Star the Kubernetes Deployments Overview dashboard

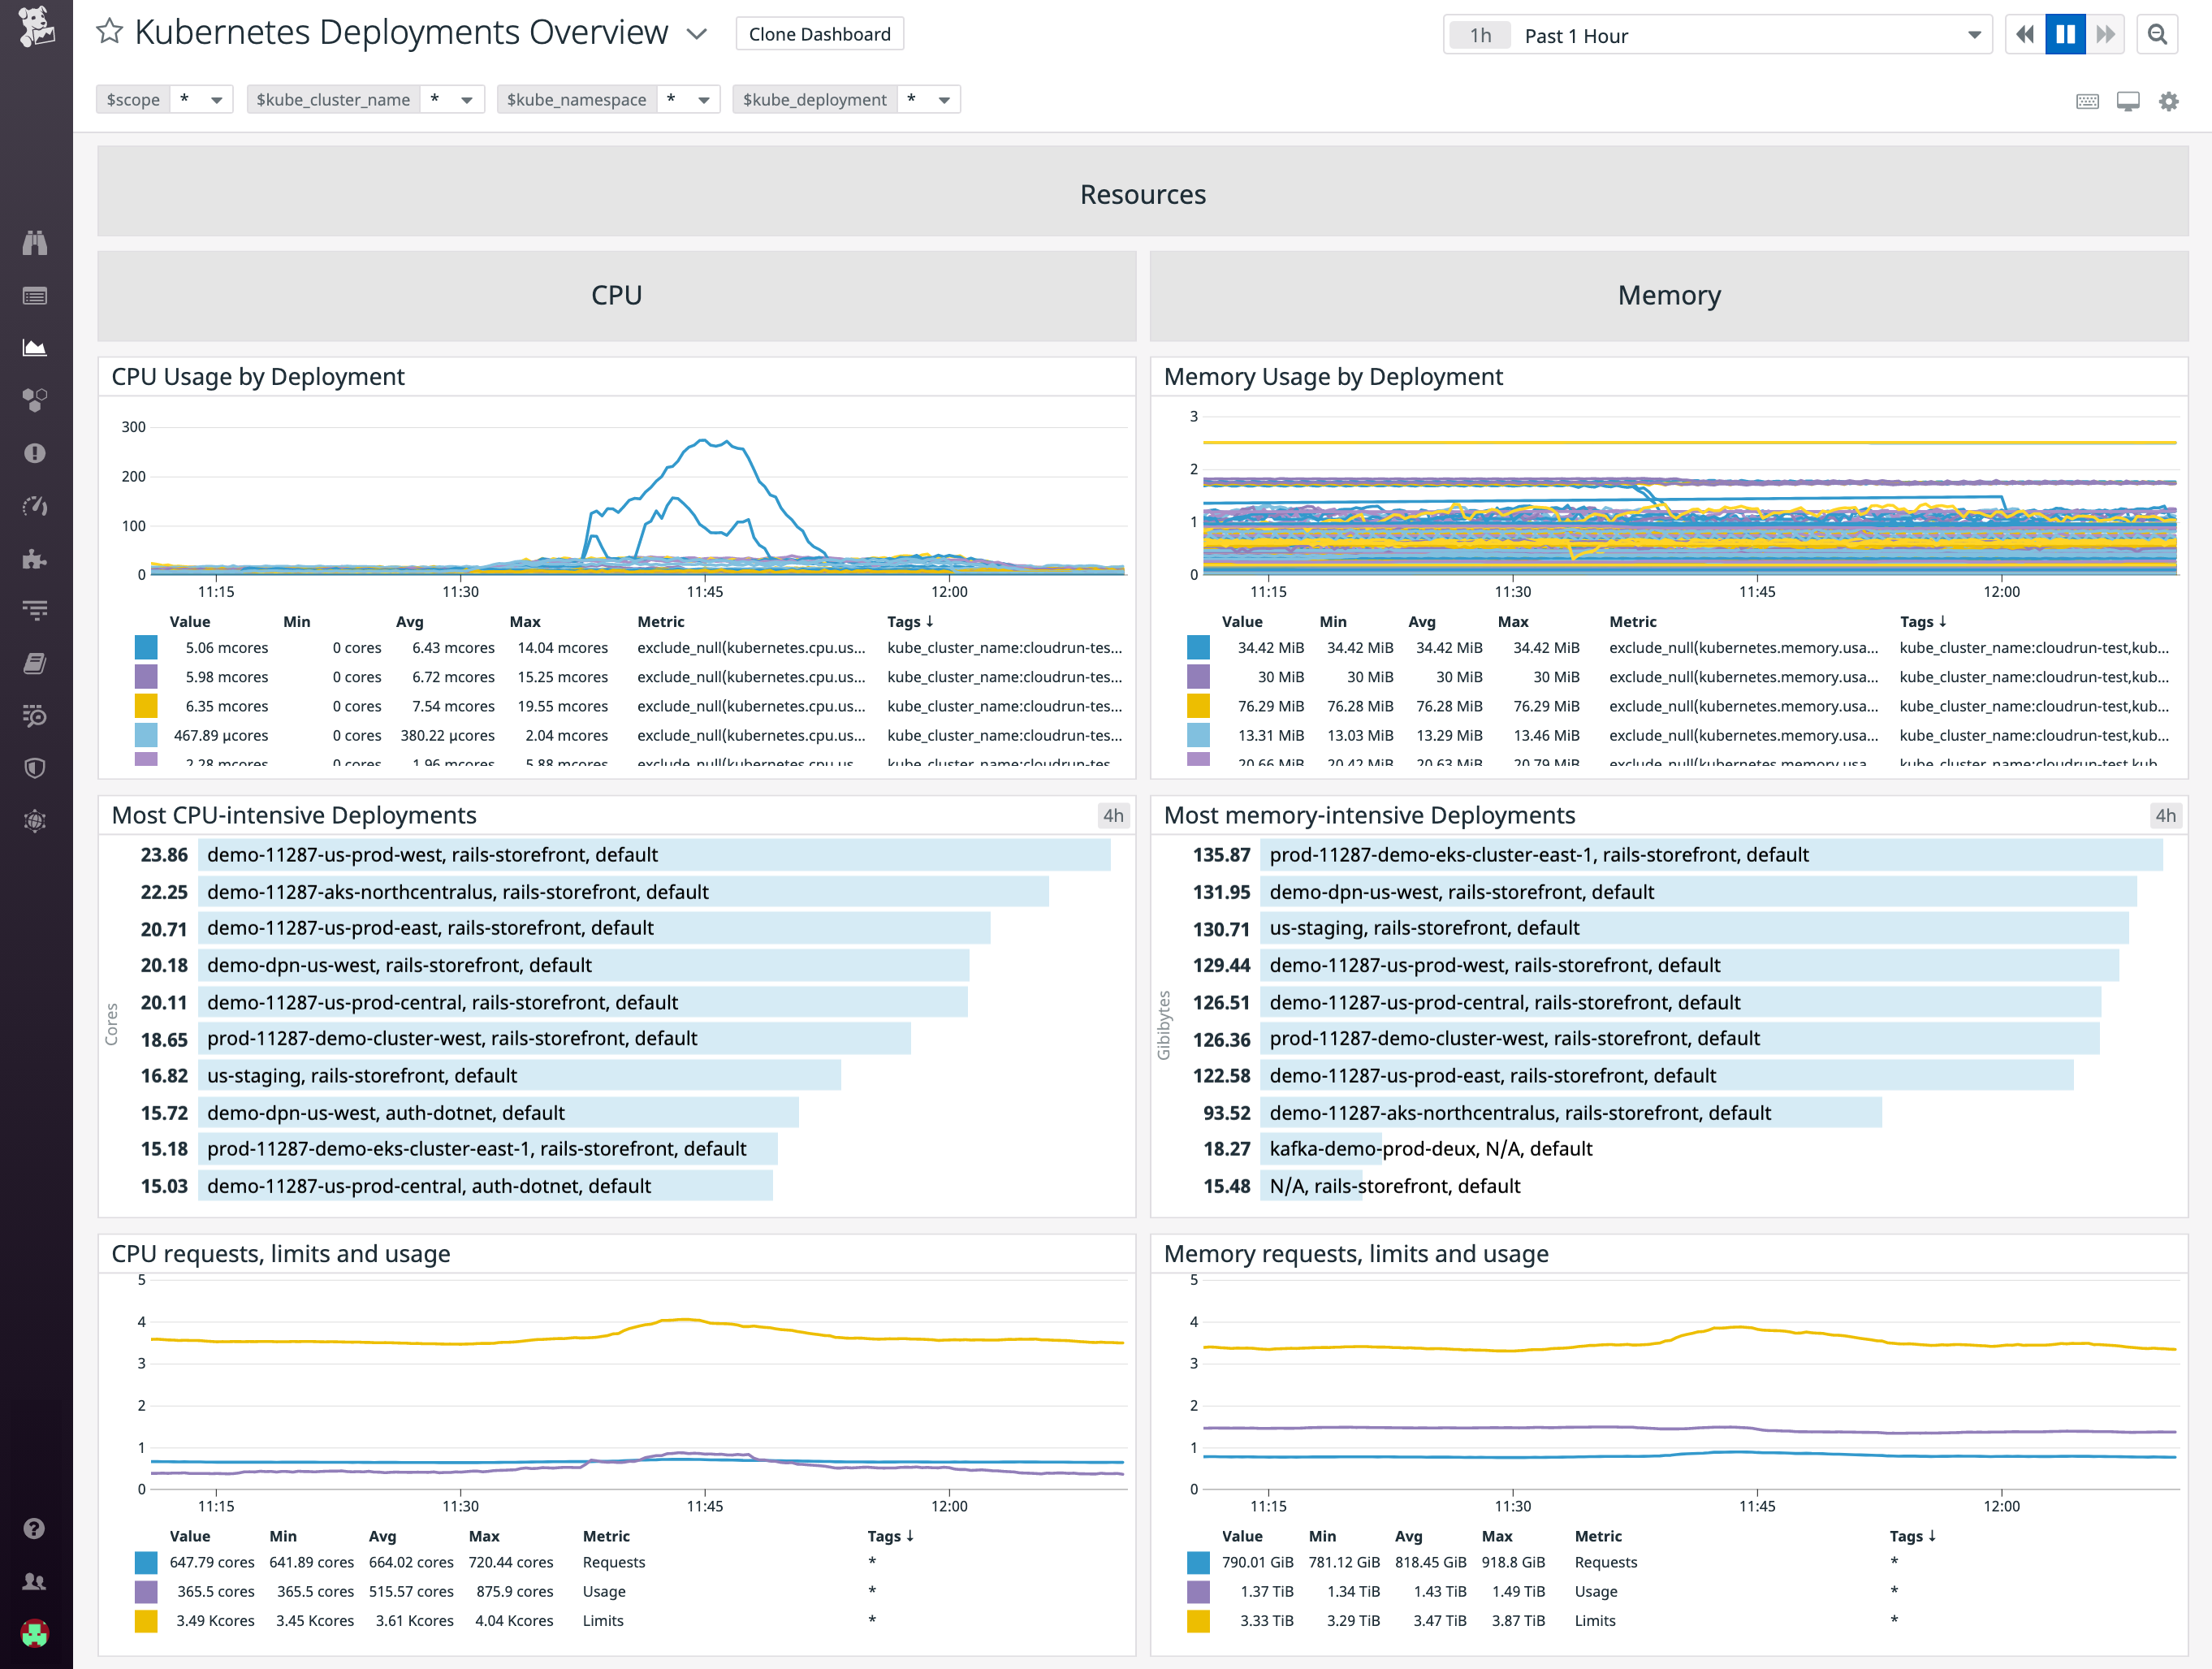[x=109, y=32]
